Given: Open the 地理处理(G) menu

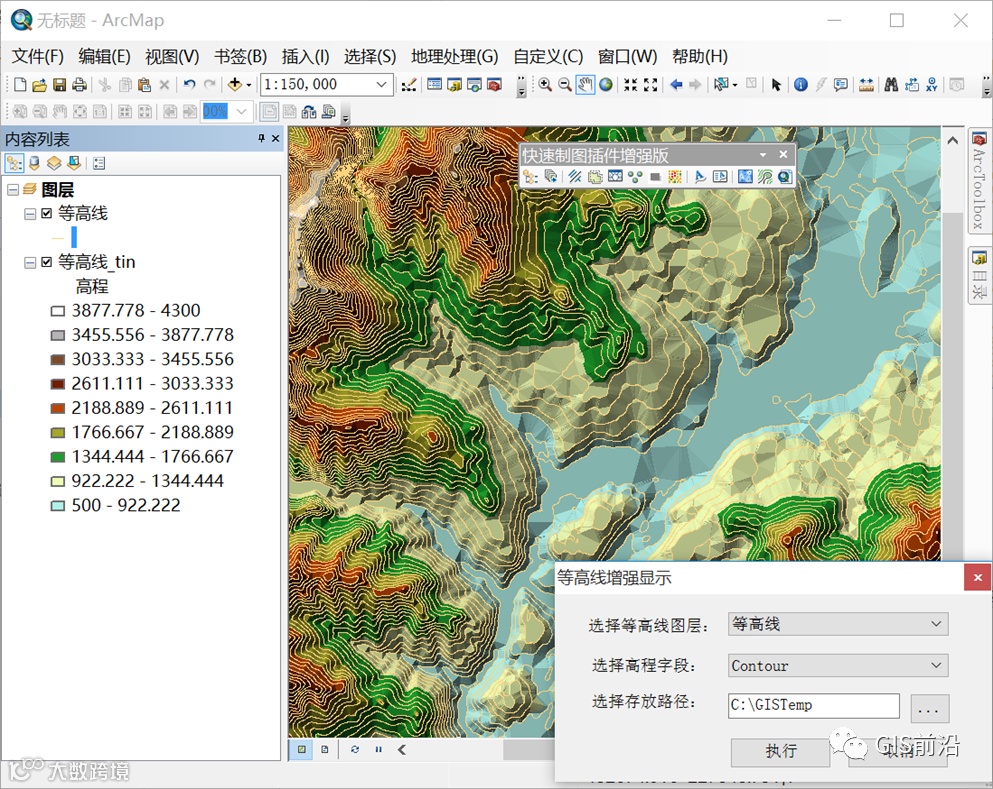Looking at the screenshot, I should click(x=454, y=56).
